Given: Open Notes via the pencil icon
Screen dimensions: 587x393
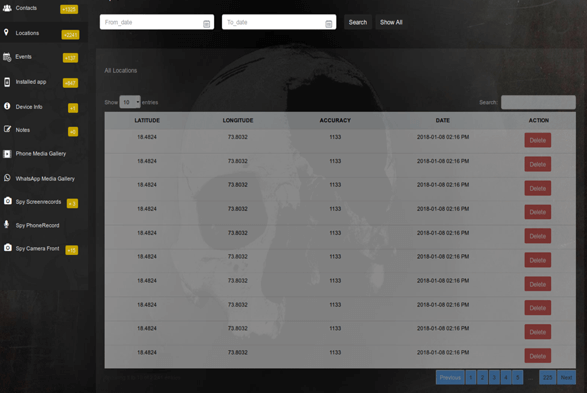Looking at the screenshot, I should pyautogui.click(x=7, y=130).
